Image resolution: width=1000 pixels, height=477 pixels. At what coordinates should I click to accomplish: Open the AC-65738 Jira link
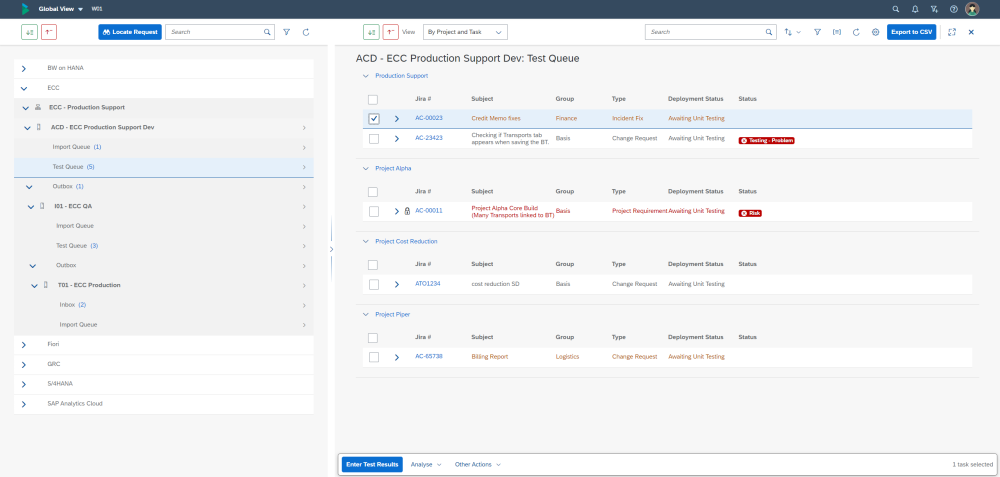429,357
